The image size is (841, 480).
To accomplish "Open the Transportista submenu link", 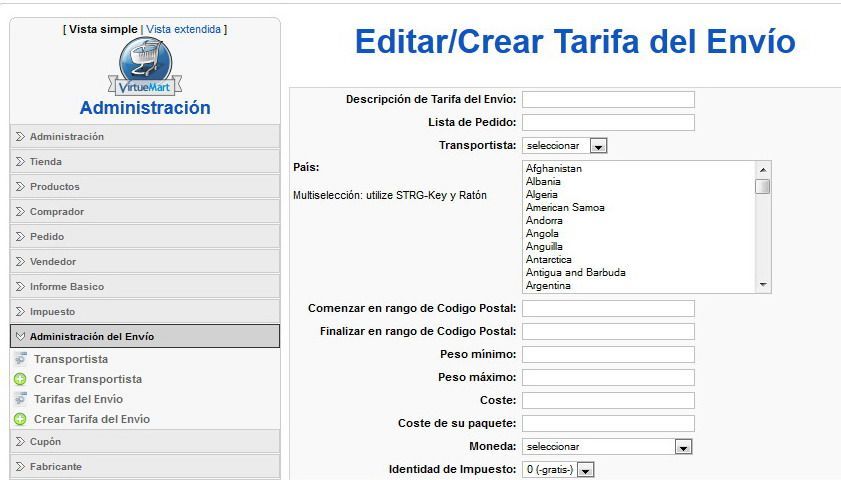I will (x=71, y=359).
